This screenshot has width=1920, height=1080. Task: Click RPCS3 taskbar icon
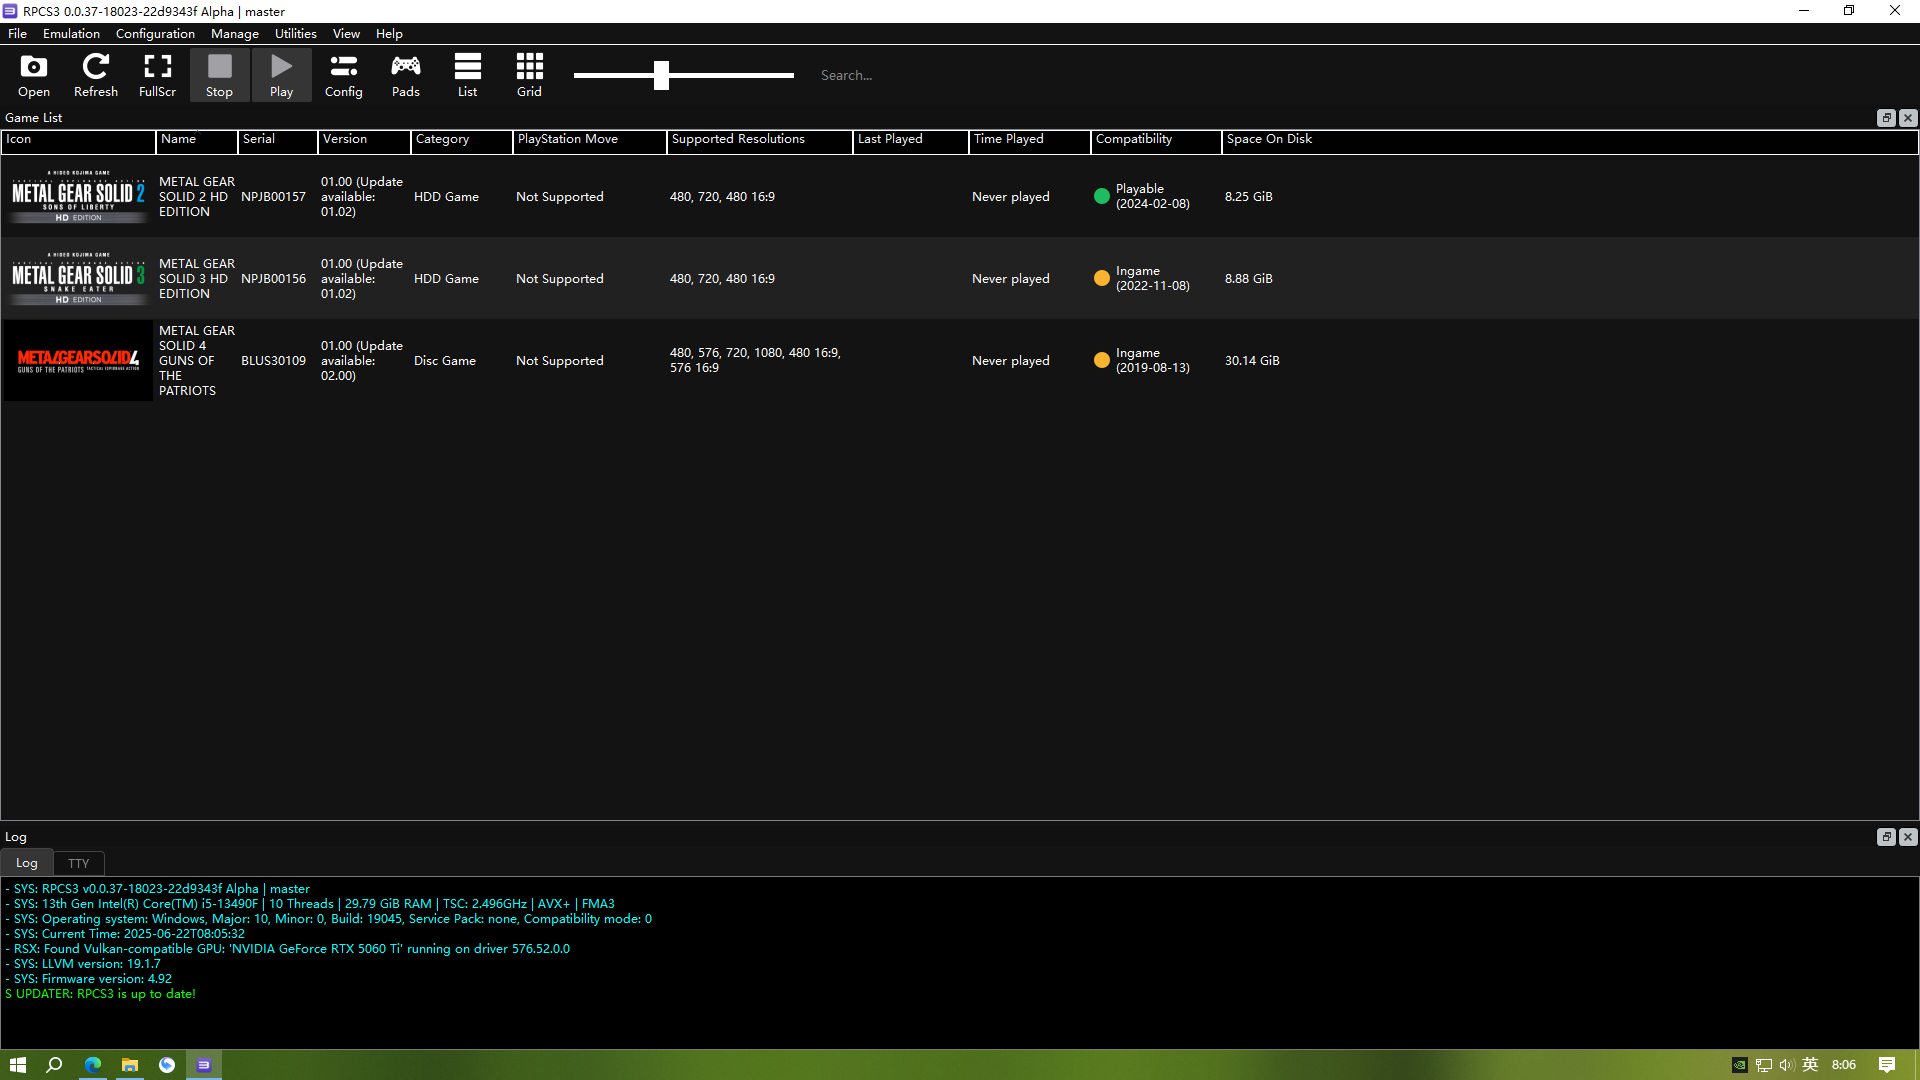pyautogui.click(x=203, y=1065)
